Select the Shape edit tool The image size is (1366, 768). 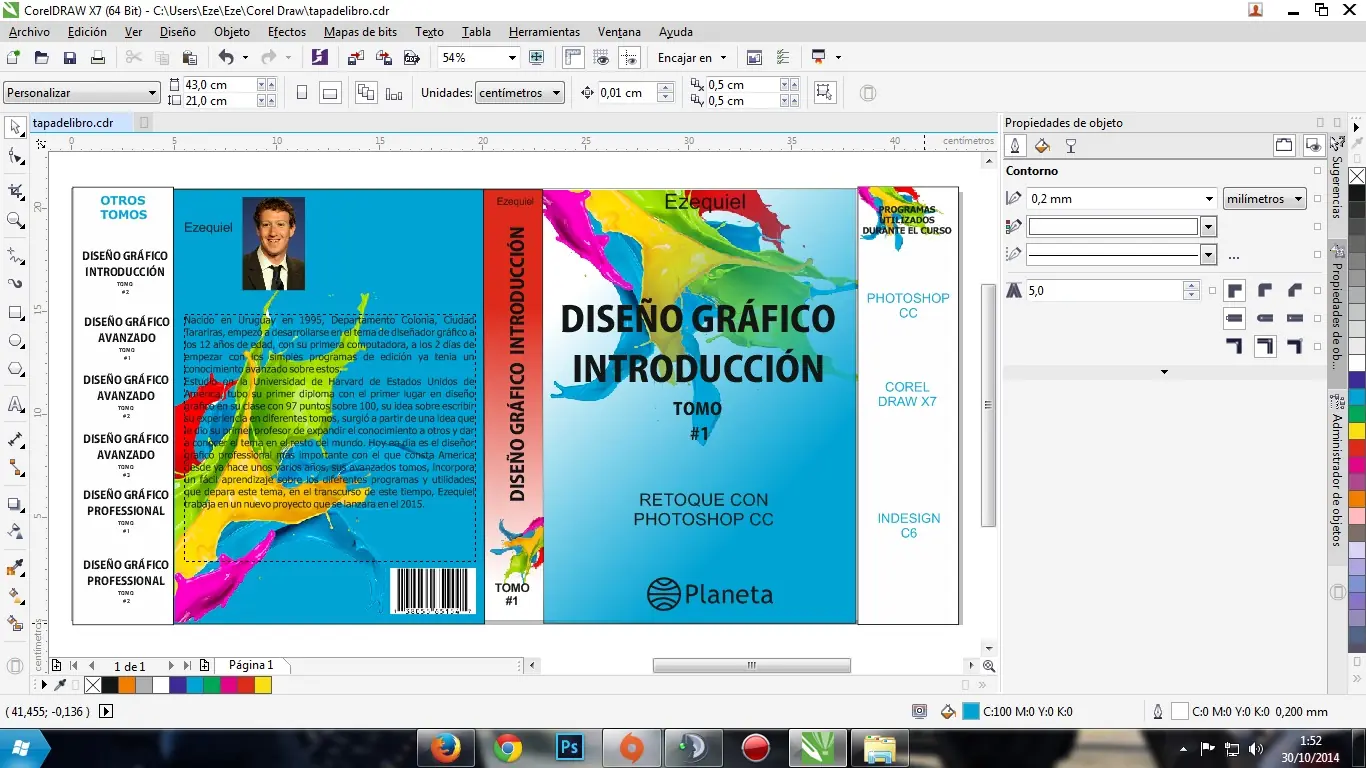(15, 156)
